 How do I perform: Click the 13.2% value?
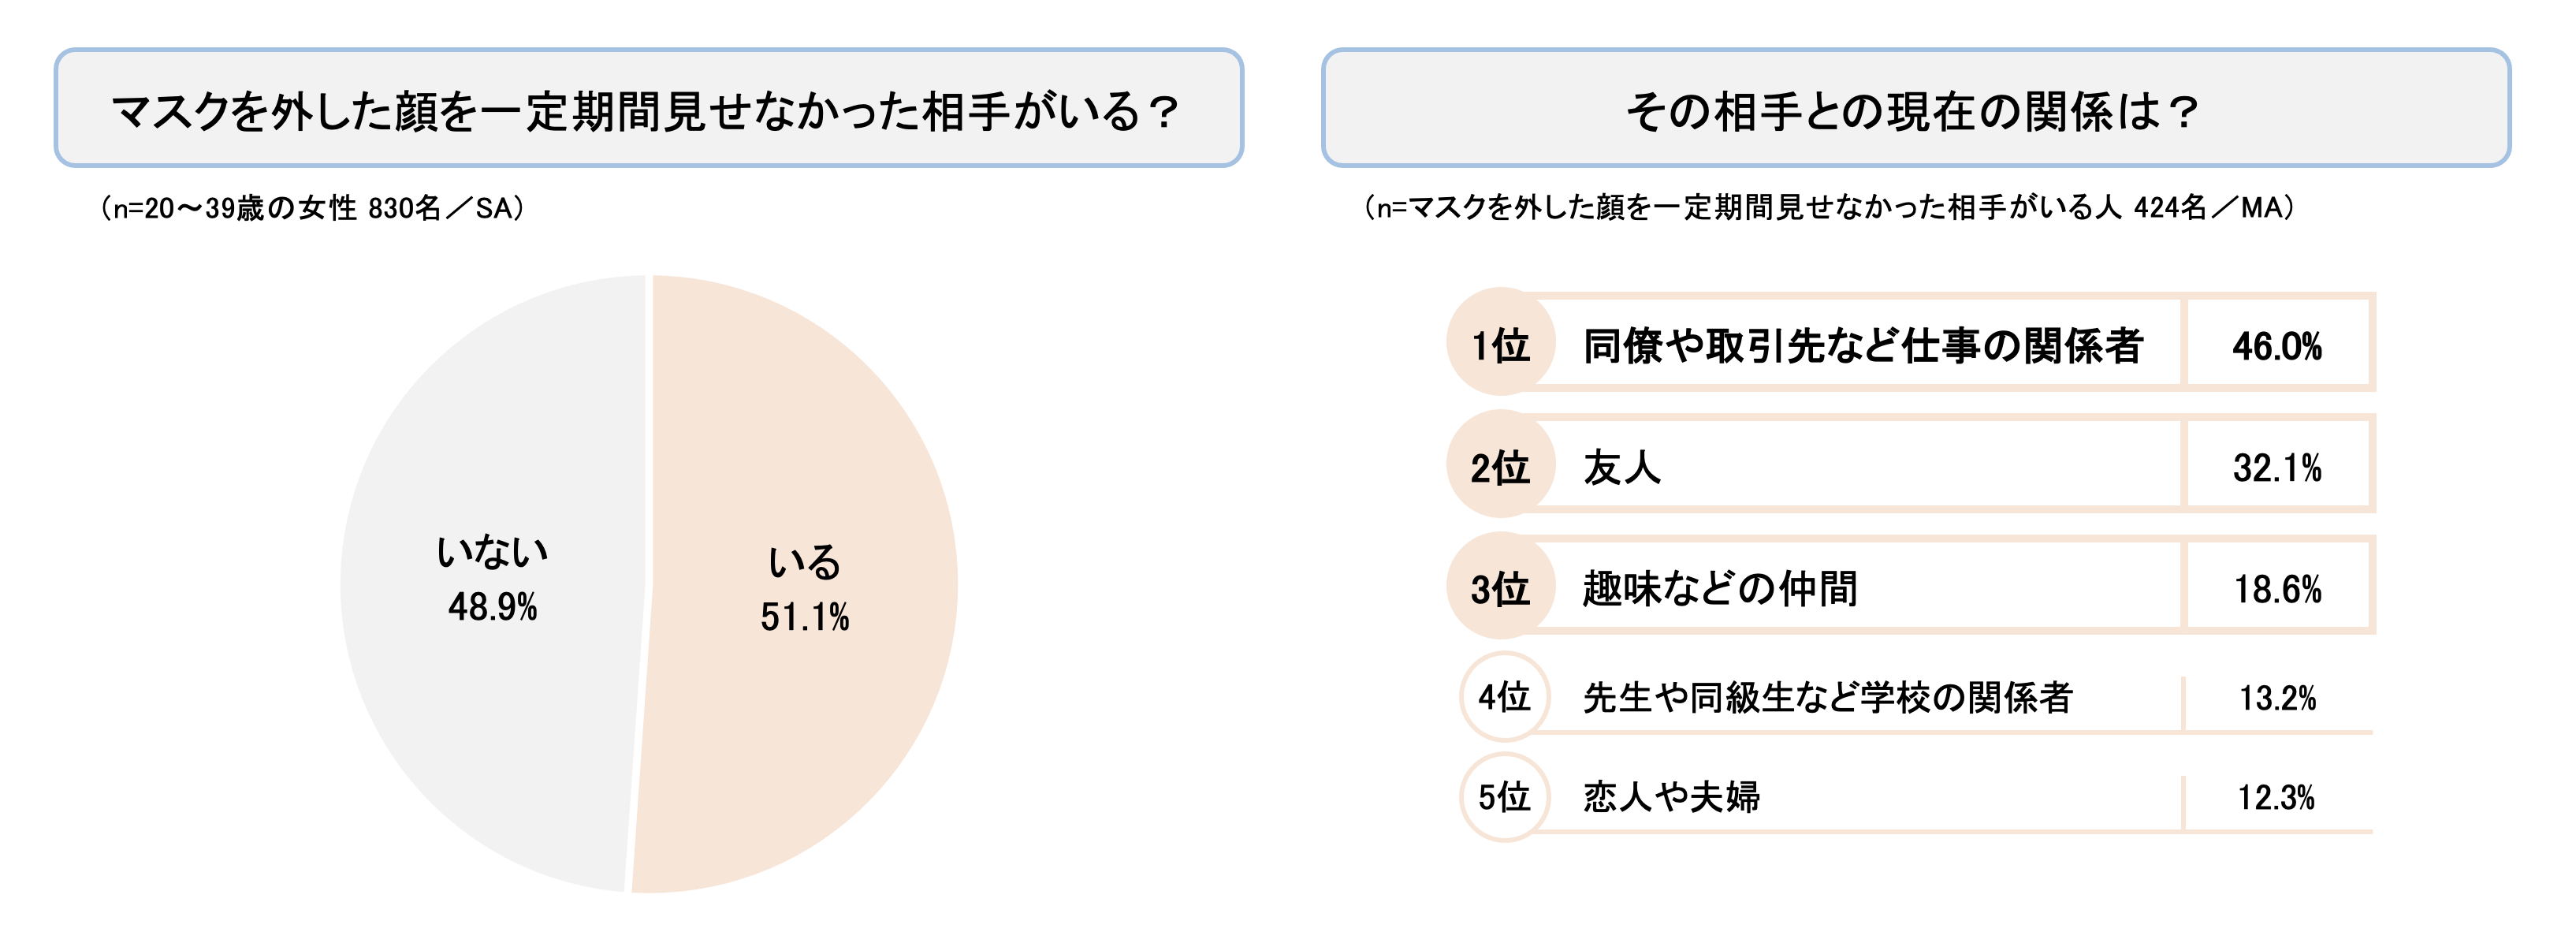[x=2277, y=698]
